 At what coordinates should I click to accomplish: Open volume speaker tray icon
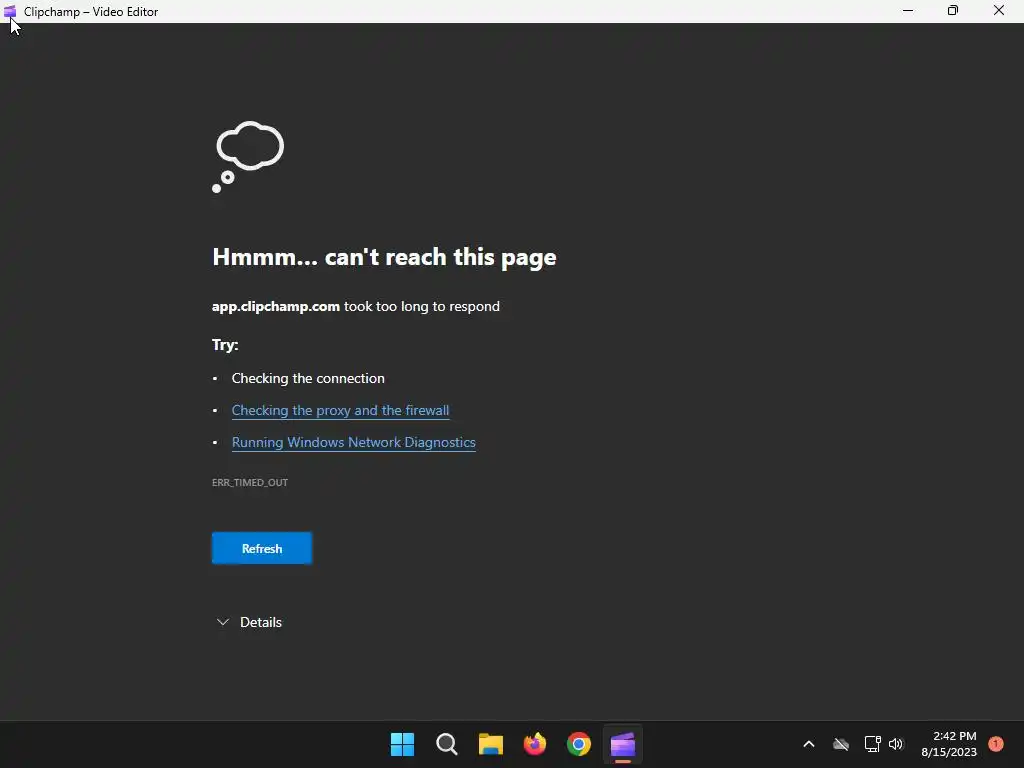tap(896, 744)
